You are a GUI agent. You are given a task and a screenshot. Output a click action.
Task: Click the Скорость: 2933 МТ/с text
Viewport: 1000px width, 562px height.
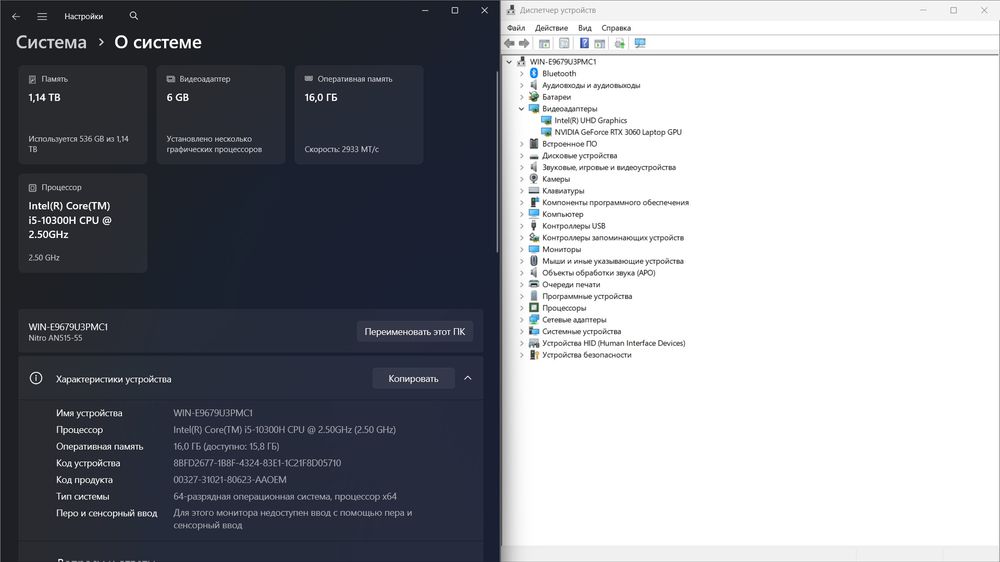tap(342, 149)
